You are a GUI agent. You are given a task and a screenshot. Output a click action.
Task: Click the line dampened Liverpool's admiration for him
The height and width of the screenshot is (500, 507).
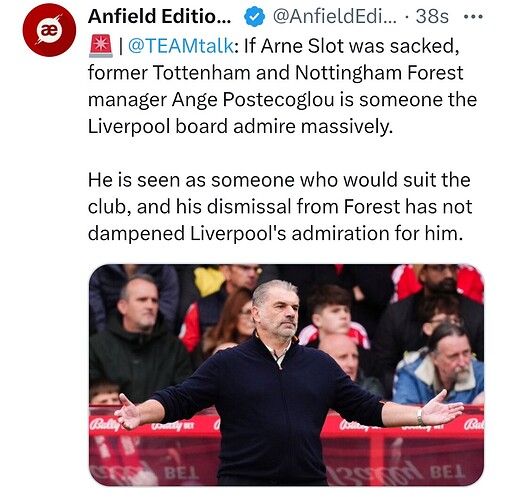click(275, 233)
